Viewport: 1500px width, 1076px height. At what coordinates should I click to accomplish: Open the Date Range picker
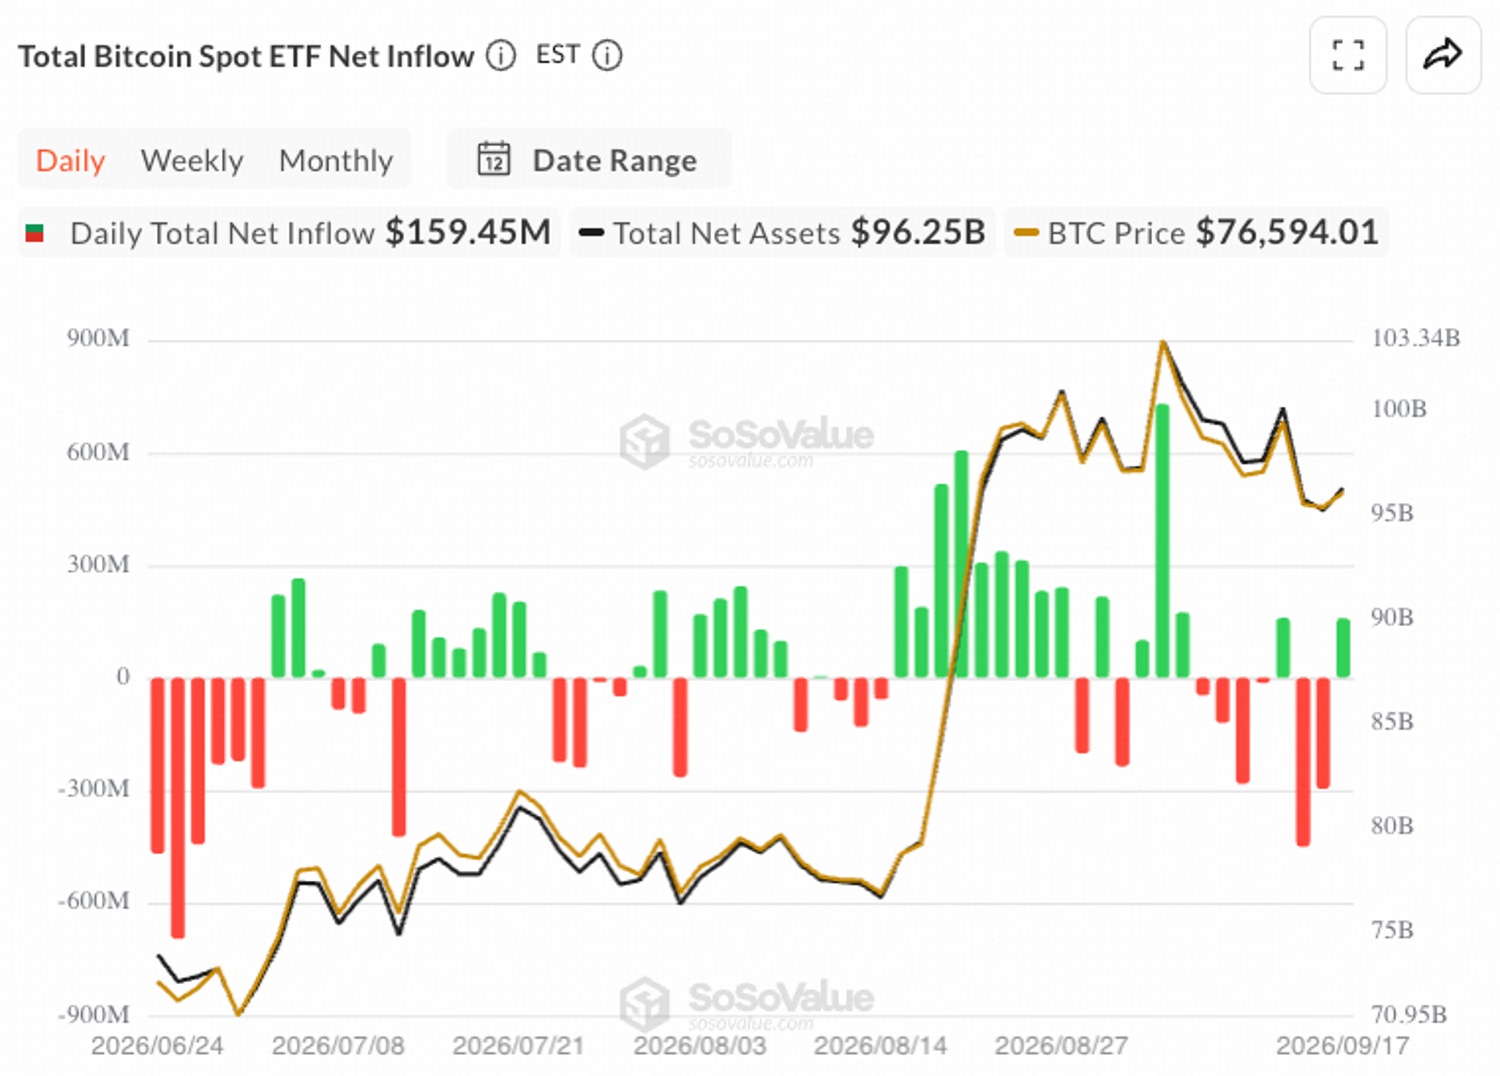[x=589, y=159]
